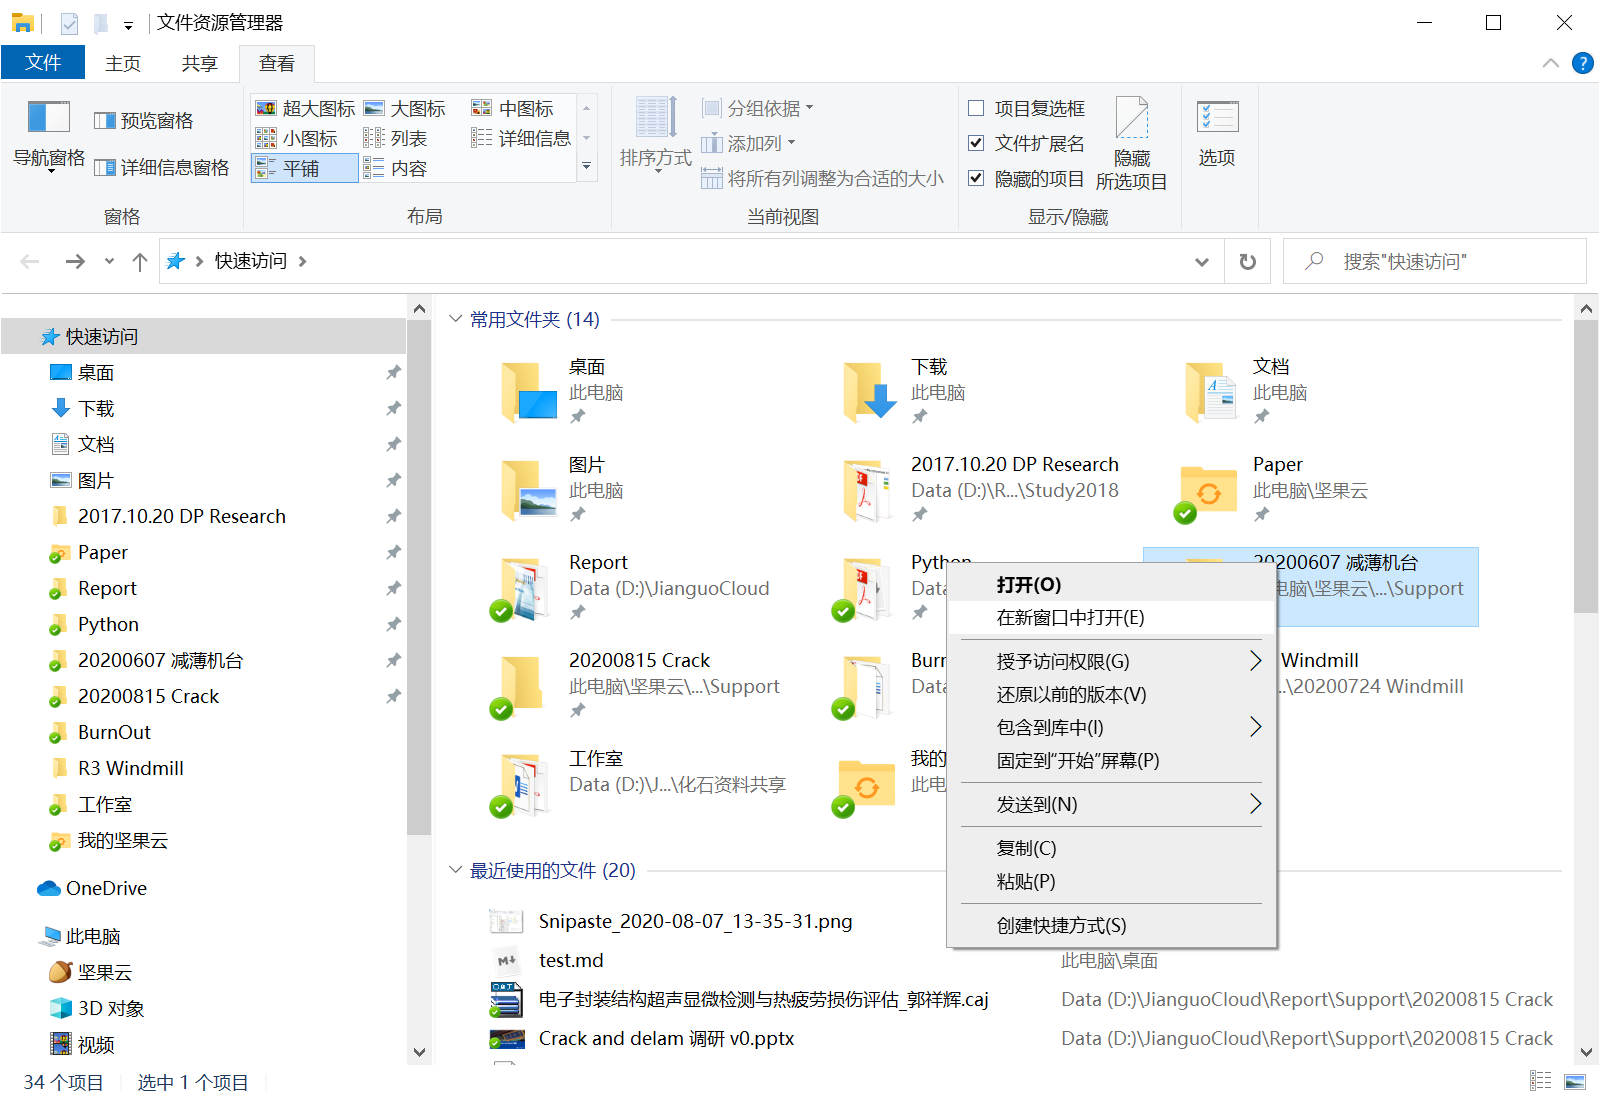Image resolution: width=1600 pixels, height=1101 pixels.
Task: Expand the 发送到 submenu arrow
Action: coord(1256,804)
